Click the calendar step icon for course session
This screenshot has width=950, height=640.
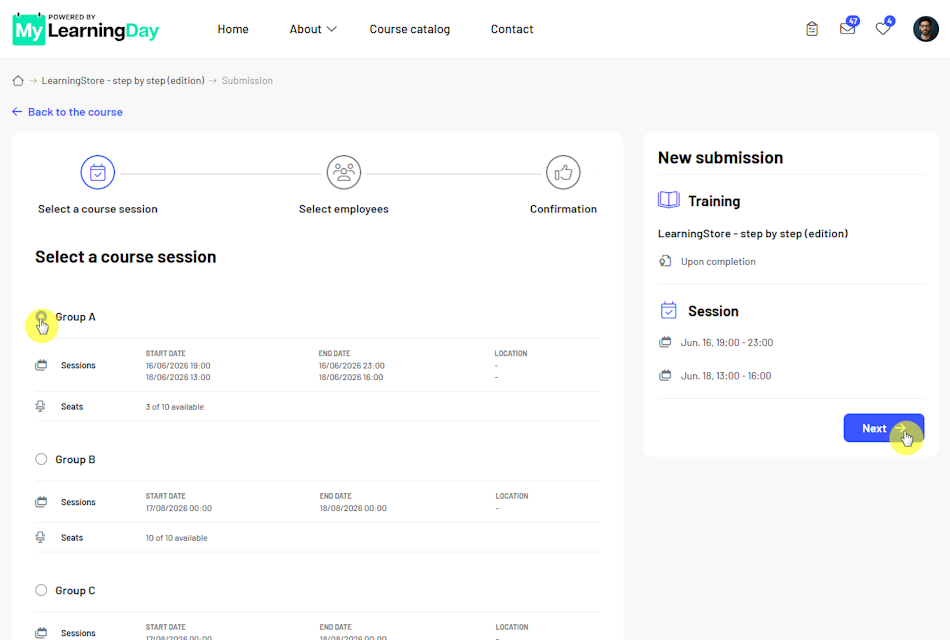click(x=98, y=173)
